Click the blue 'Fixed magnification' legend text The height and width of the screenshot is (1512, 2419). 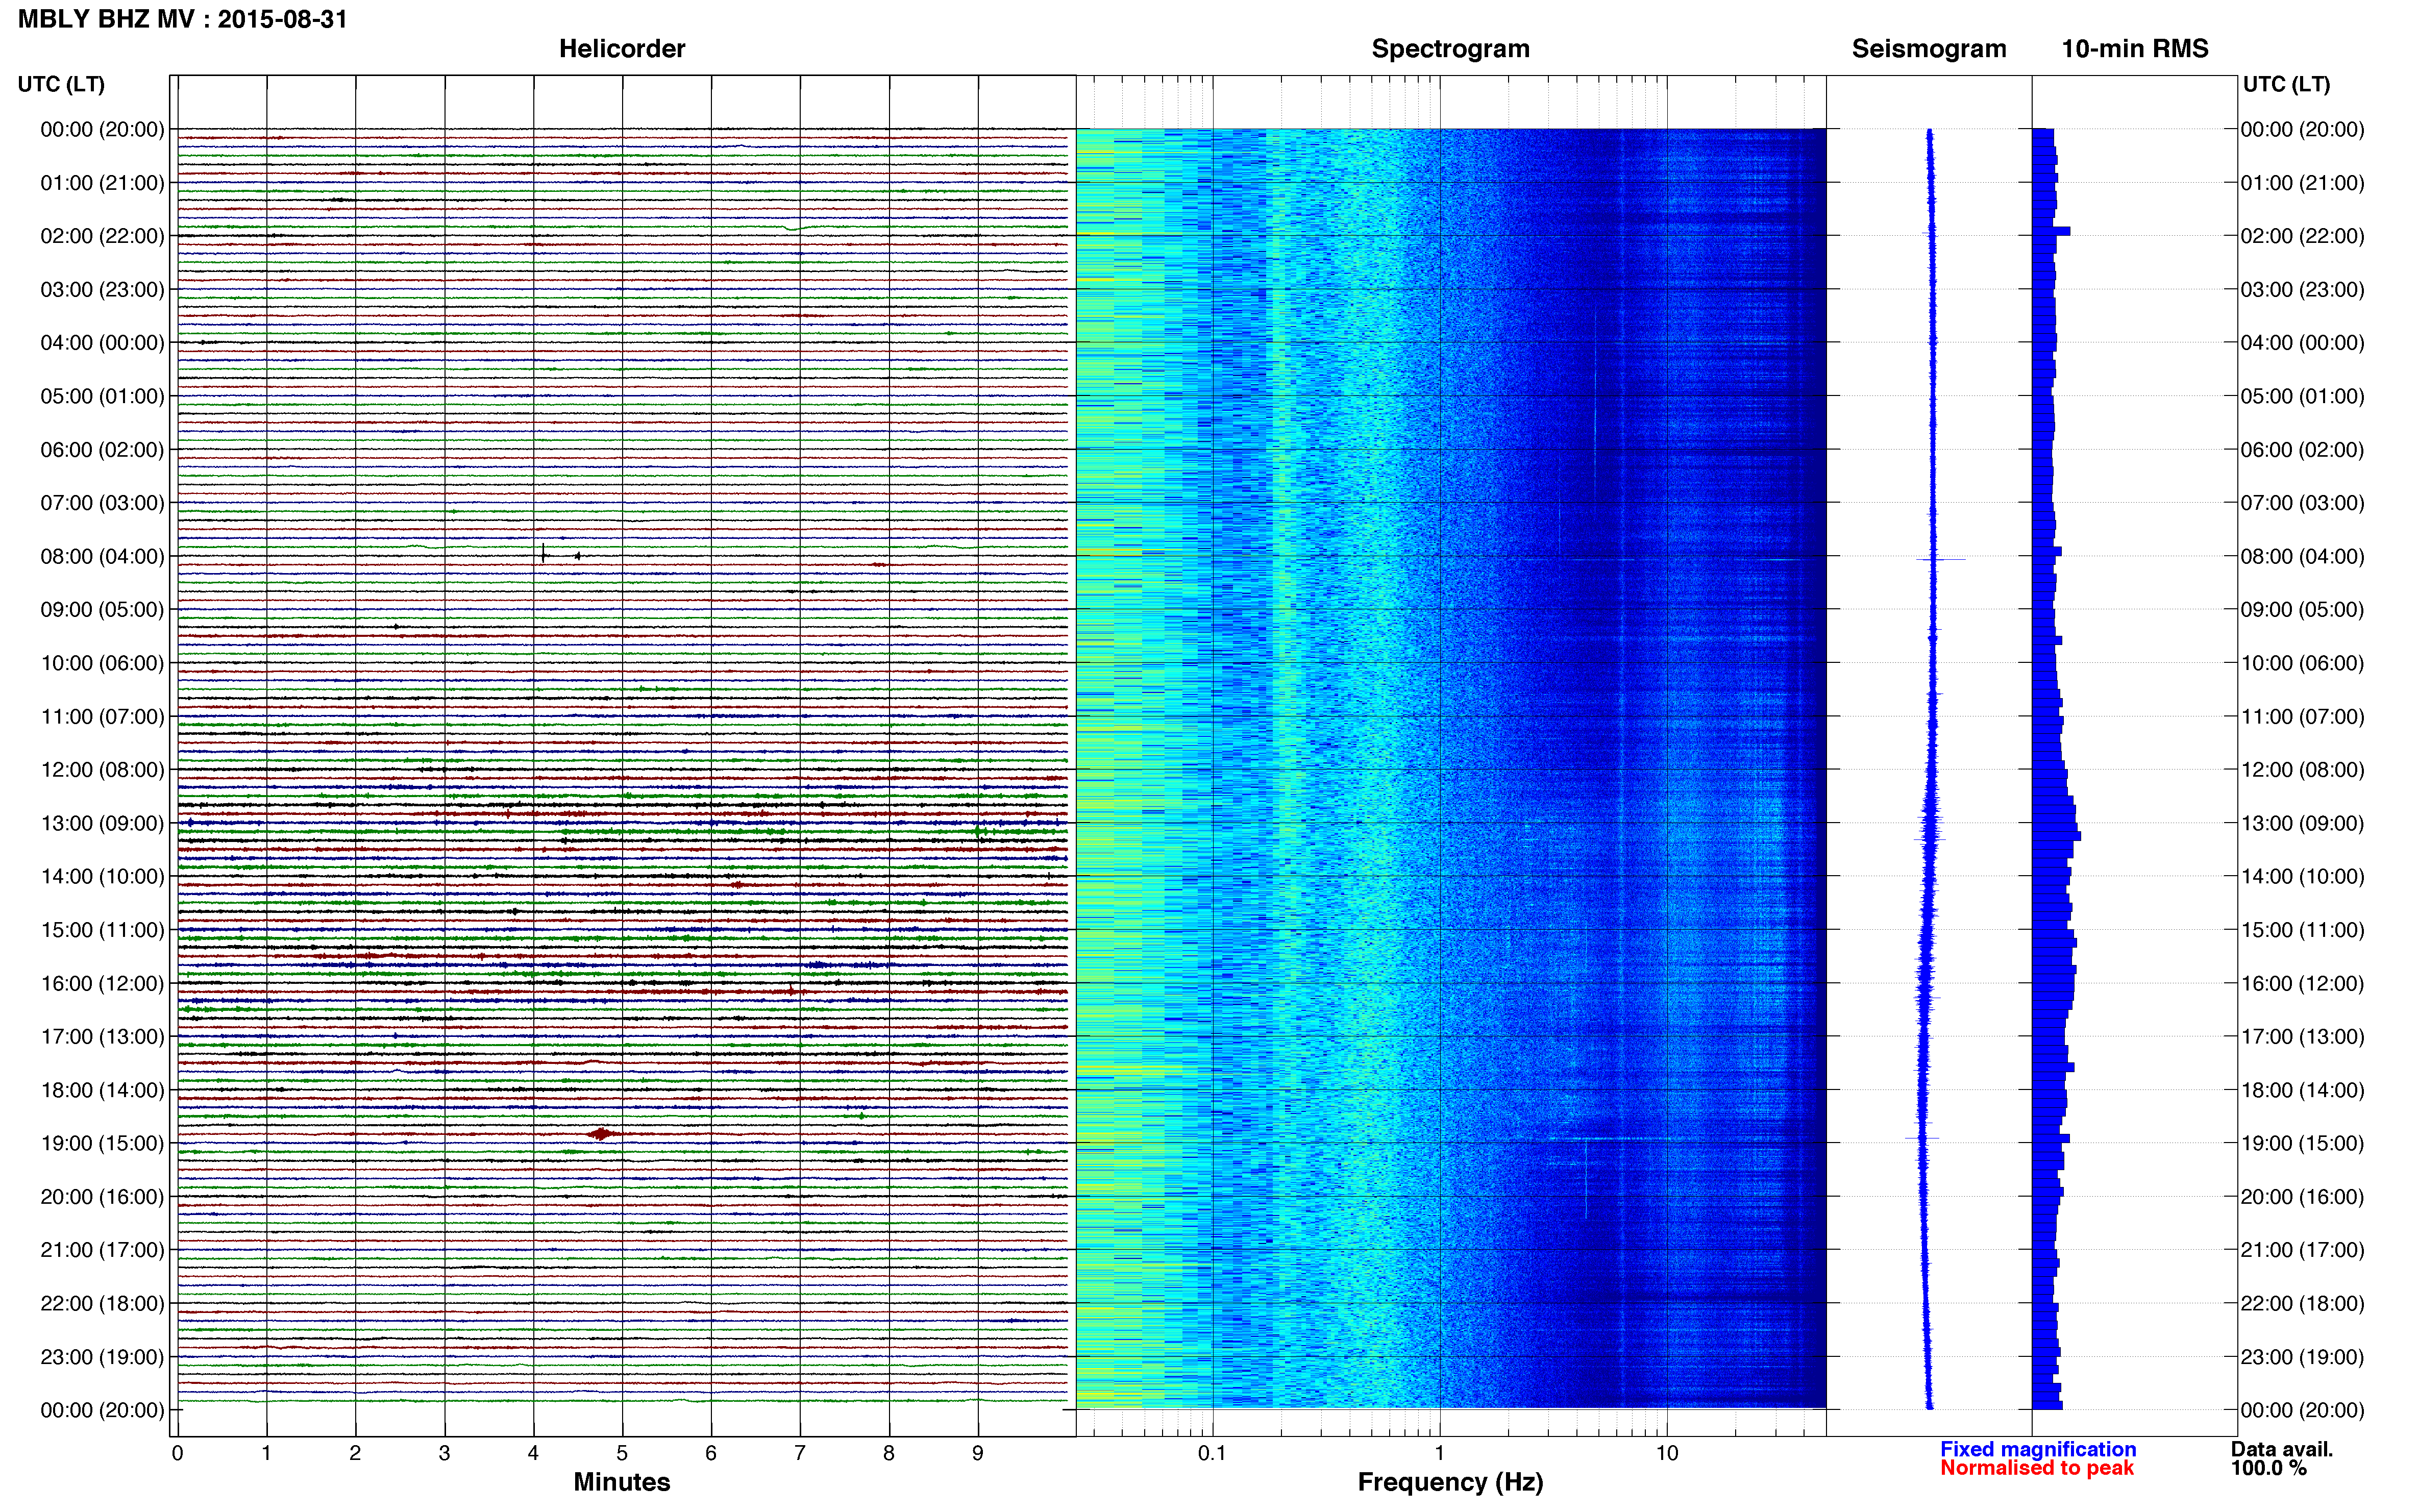pyautogui.click(x=2038, y=1449)
